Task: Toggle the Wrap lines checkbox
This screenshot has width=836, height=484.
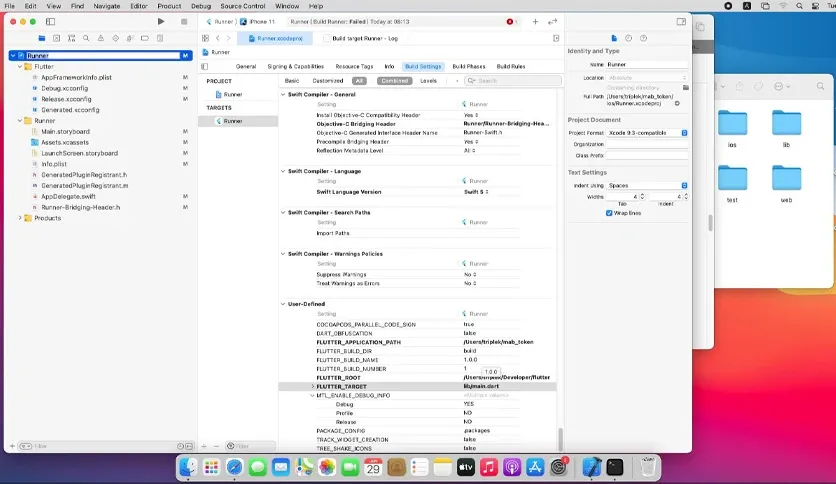Action: pyautogui.click(x=609, y=213)
